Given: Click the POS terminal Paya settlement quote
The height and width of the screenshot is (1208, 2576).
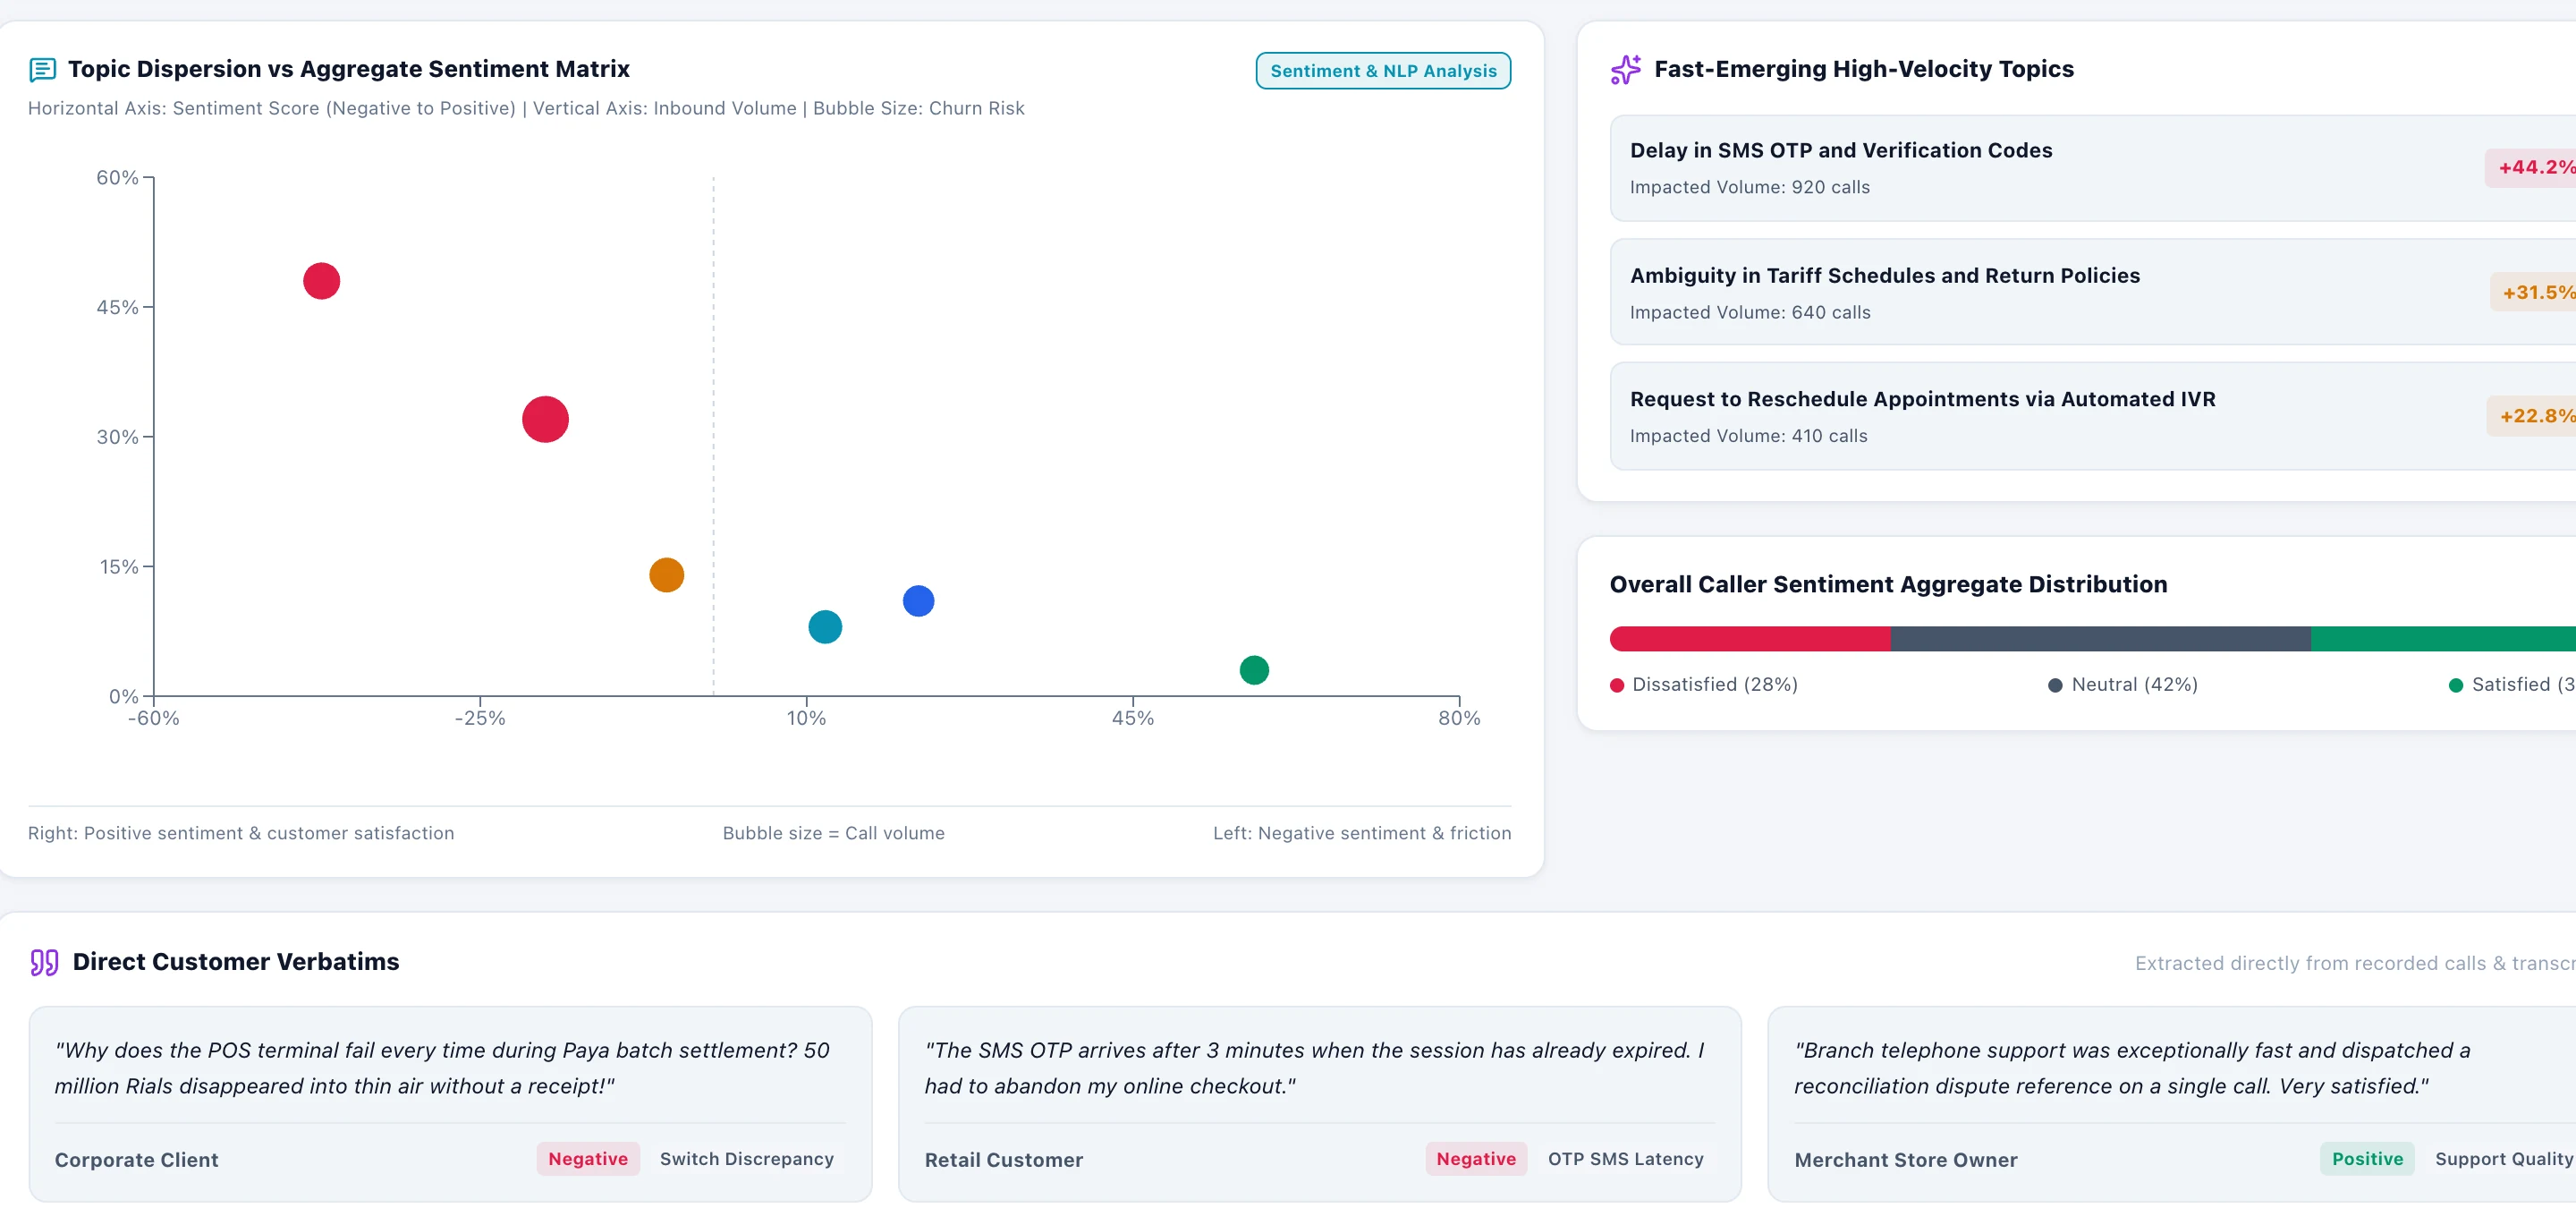Looking at the screenshot, I should point(442,1068).
